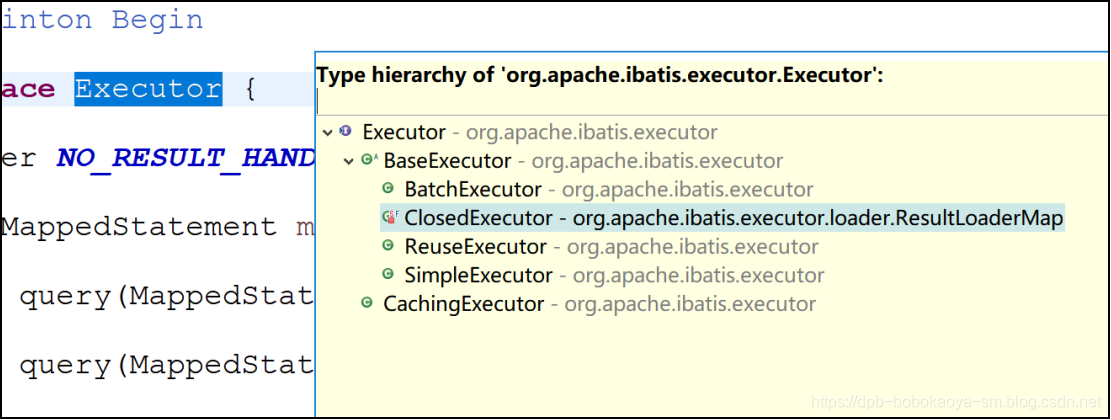
Task: Click the BaseExecutor abstract class icon
Action: [368, 160]
